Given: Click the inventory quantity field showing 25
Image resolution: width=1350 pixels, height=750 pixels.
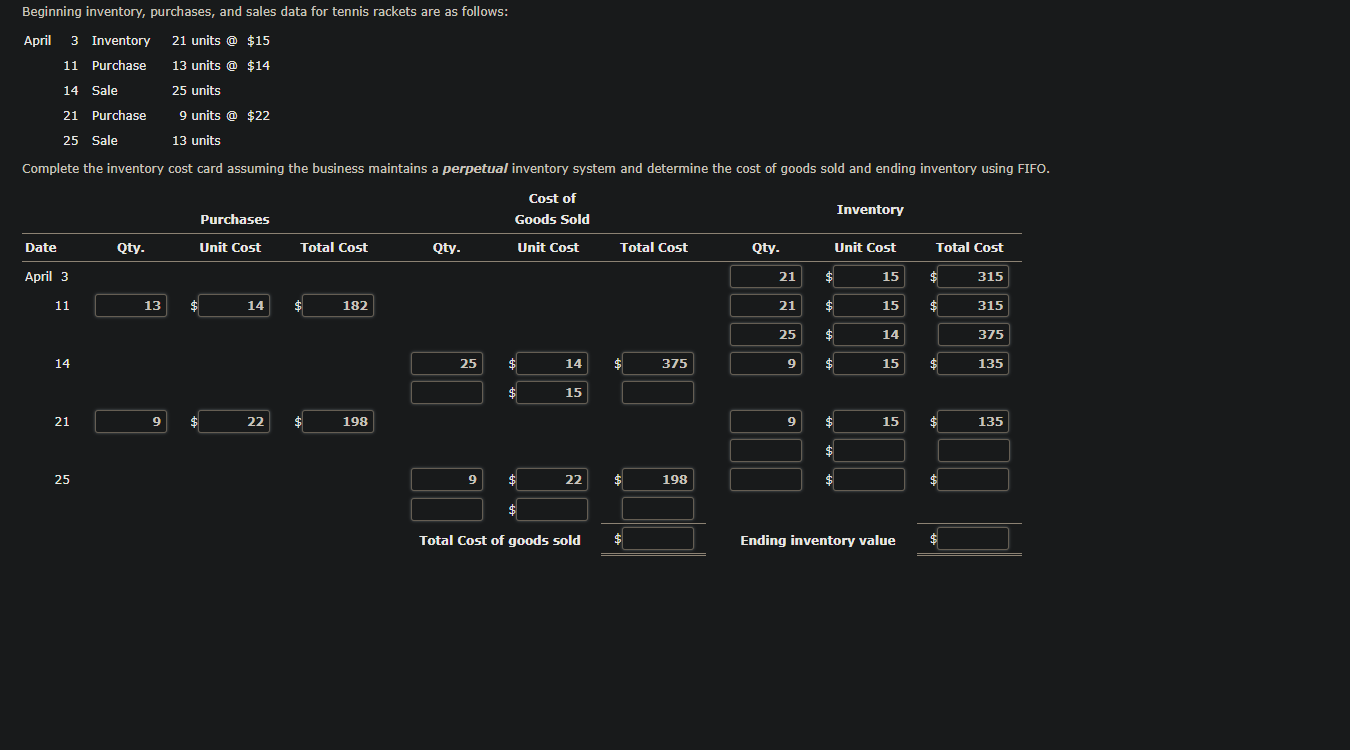Looking at the screenshot, I should (x=766, y=335).
